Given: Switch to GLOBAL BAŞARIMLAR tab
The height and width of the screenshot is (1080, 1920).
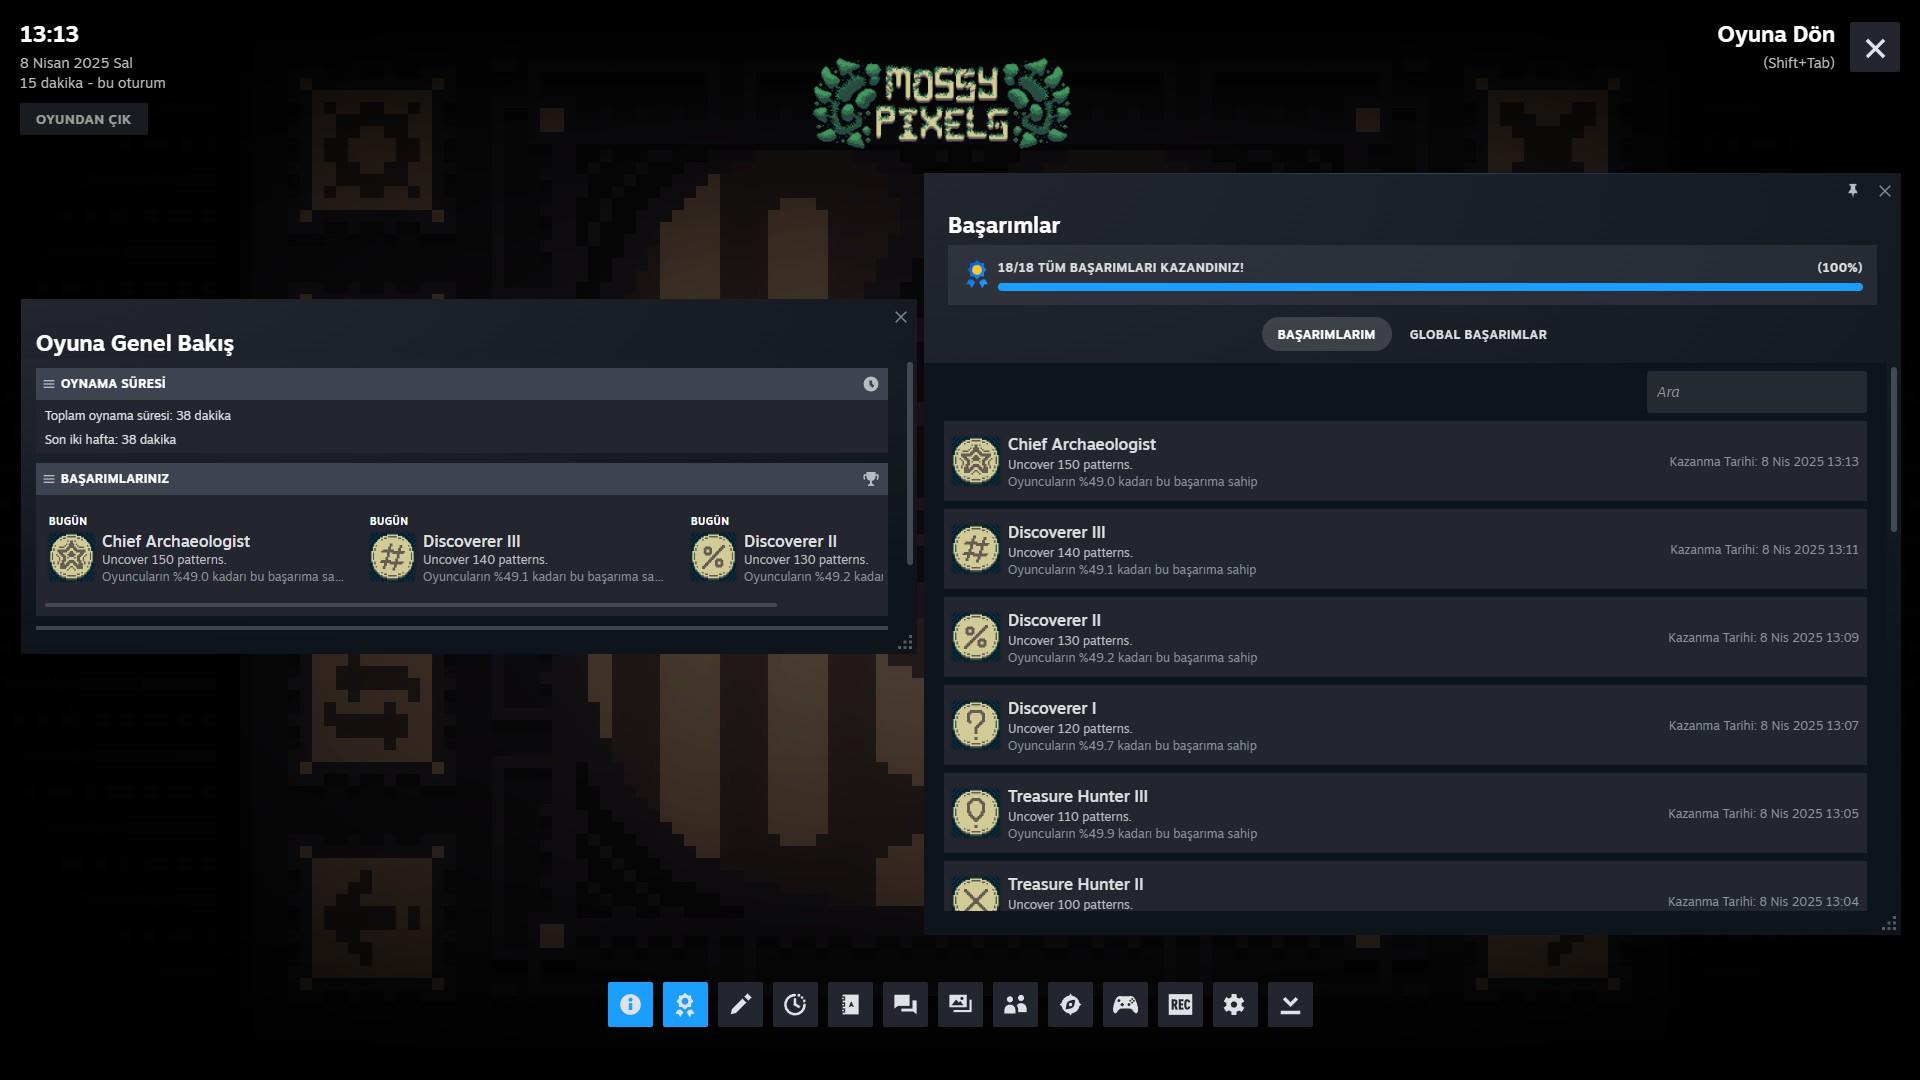Looking at the screenshot, I should point(1477,335).
